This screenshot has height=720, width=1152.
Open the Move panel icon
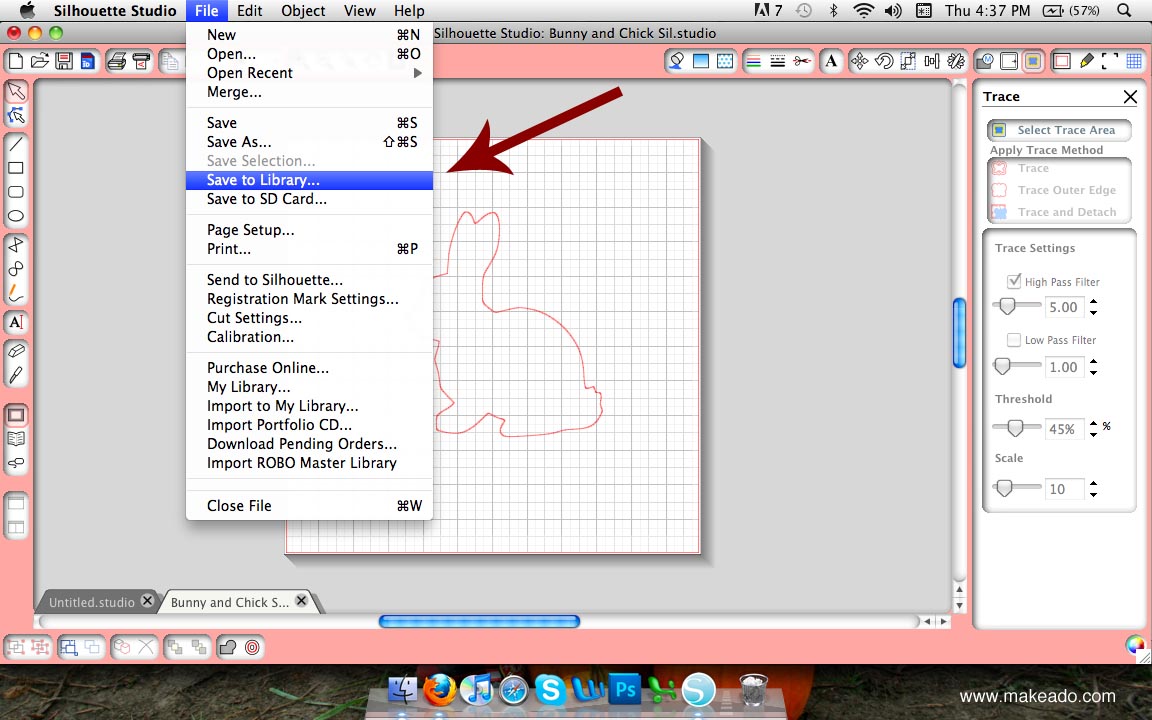tap(859, 61)
